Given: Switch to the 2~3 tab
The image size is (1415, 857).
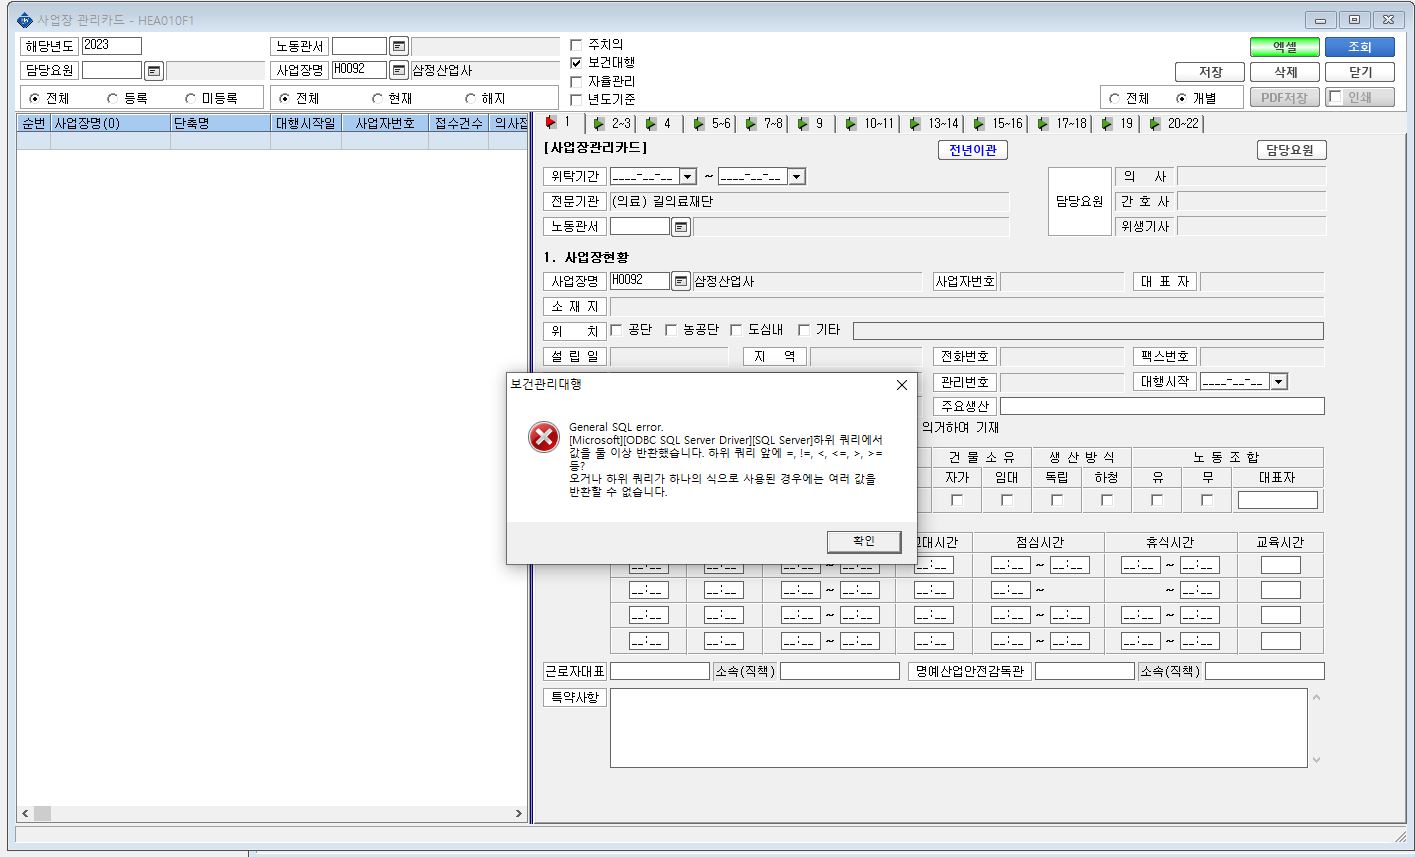Looking at the screenshot, I should 613,124.
